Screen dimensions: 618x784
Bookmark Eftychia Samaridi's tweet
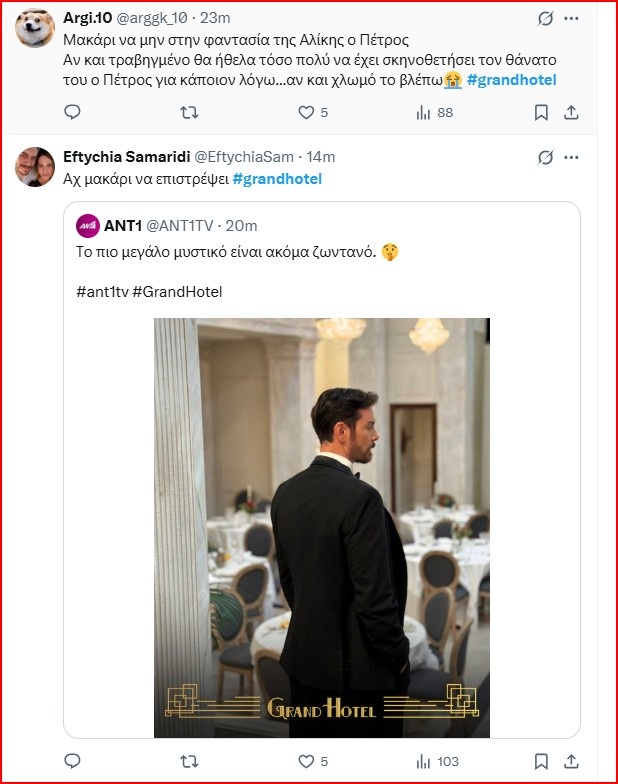click(x=541, y=761)
